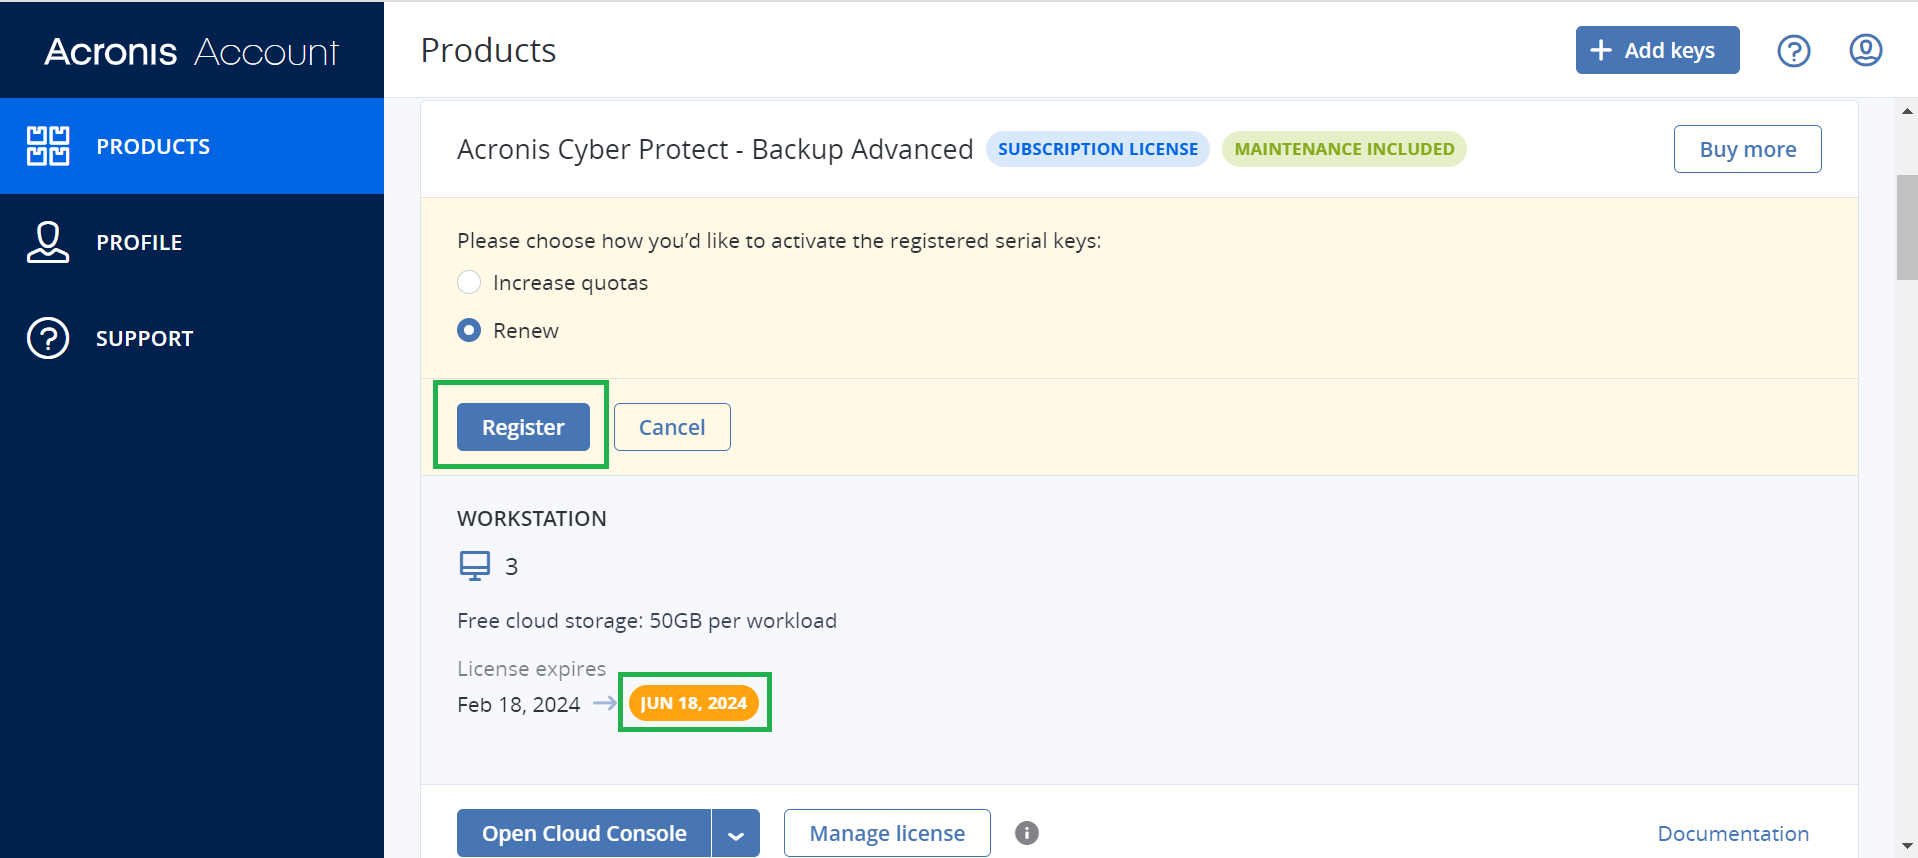The width and height of the screenshot is (1918, 858).
Task: Select the Renew radio option
Action: [469, 331]
